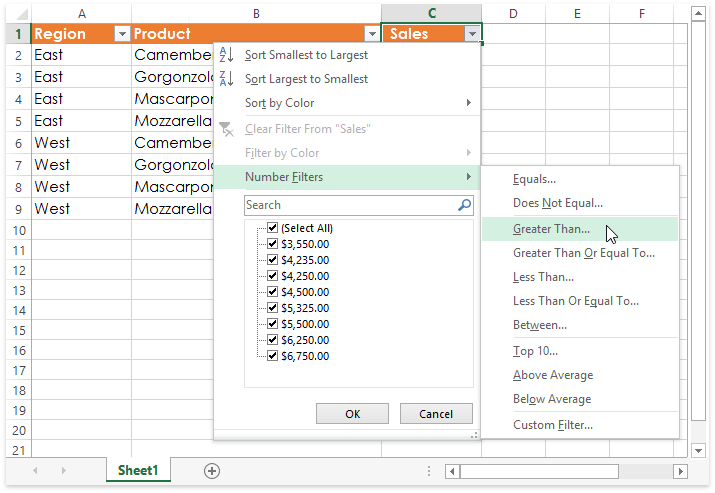Click the select-all corner triangle of the grid
Screen dimensions: 715x493
click(x=21, y=14)
